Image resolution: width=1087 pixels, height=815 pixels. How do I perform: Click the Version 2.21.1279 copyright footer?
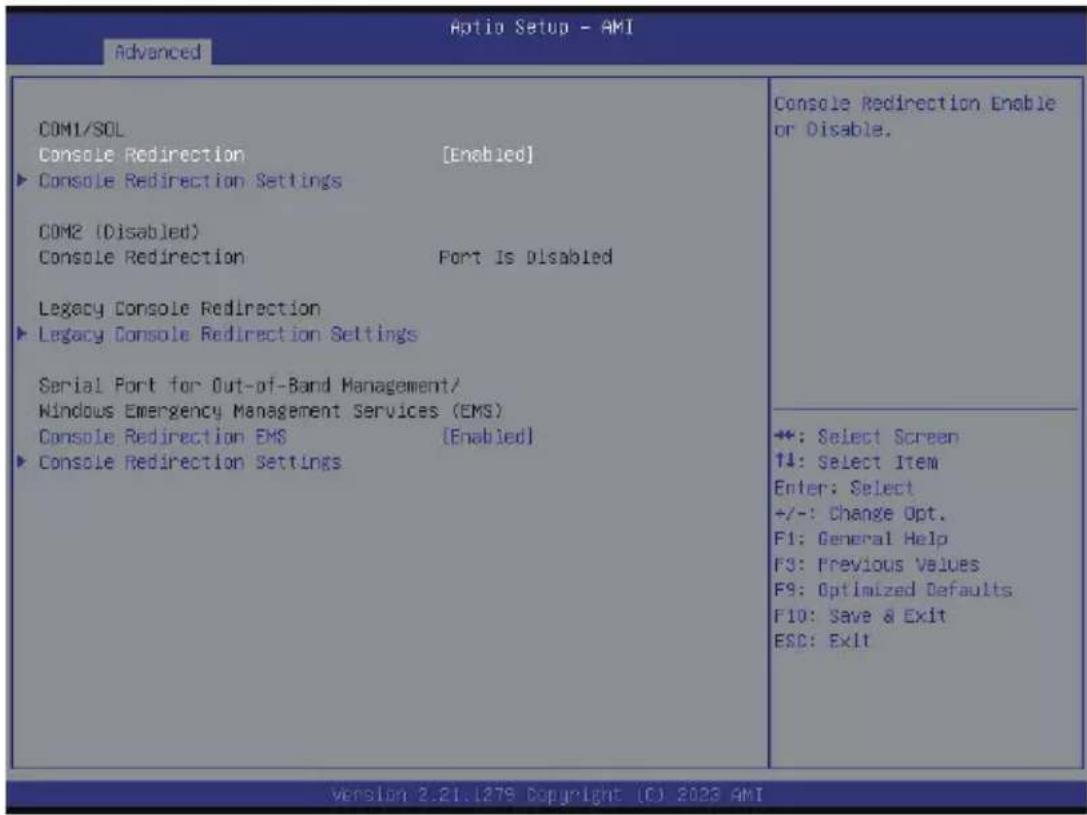point(547,794)
